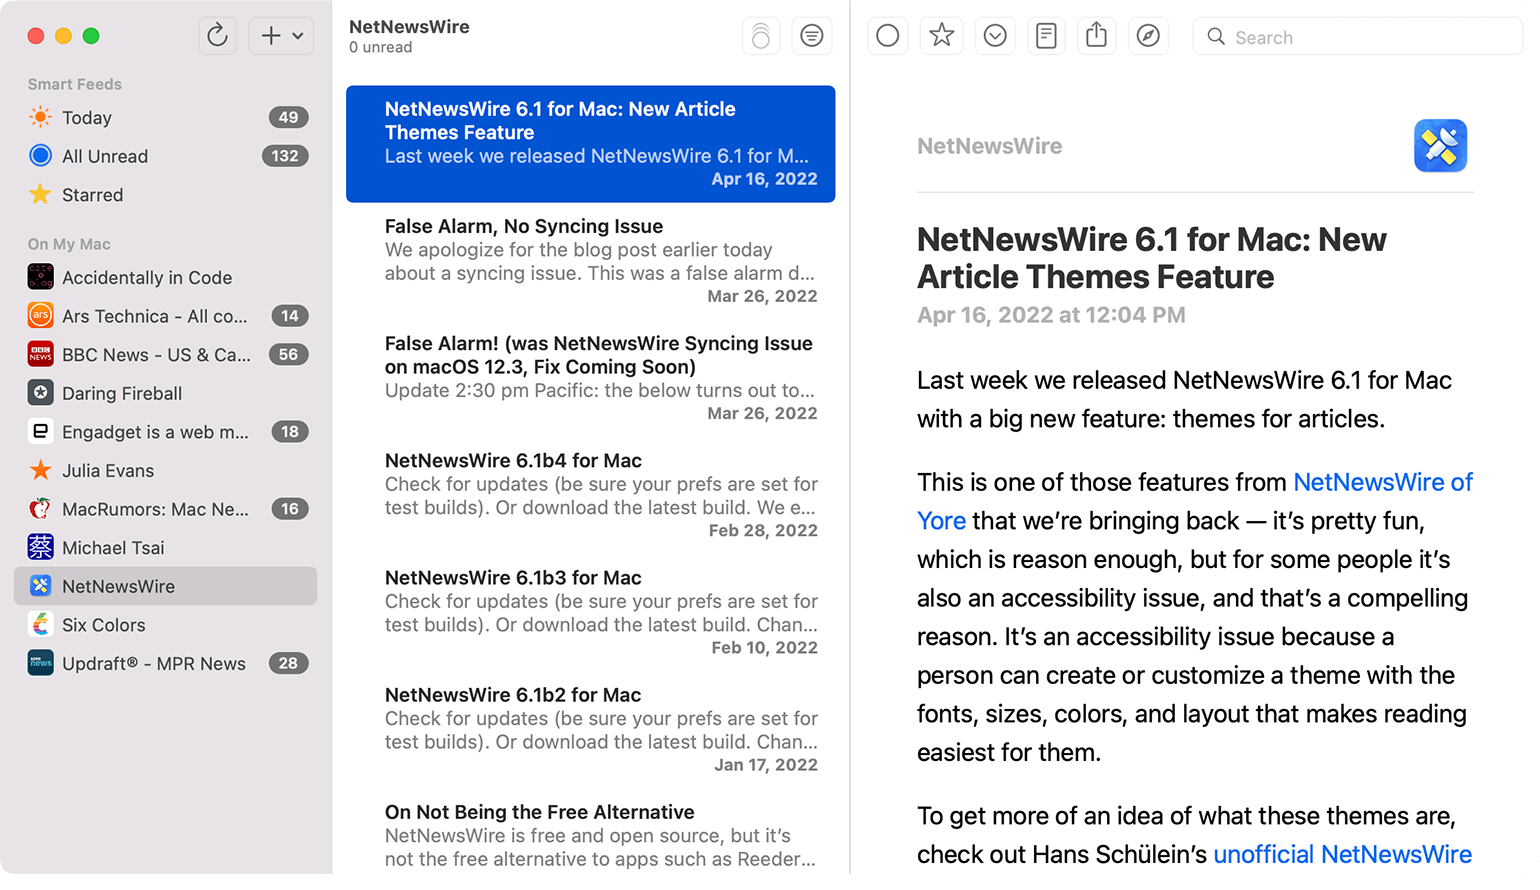
Task: Click the MacRumors apple favicon
Action: tap(40, 508)
